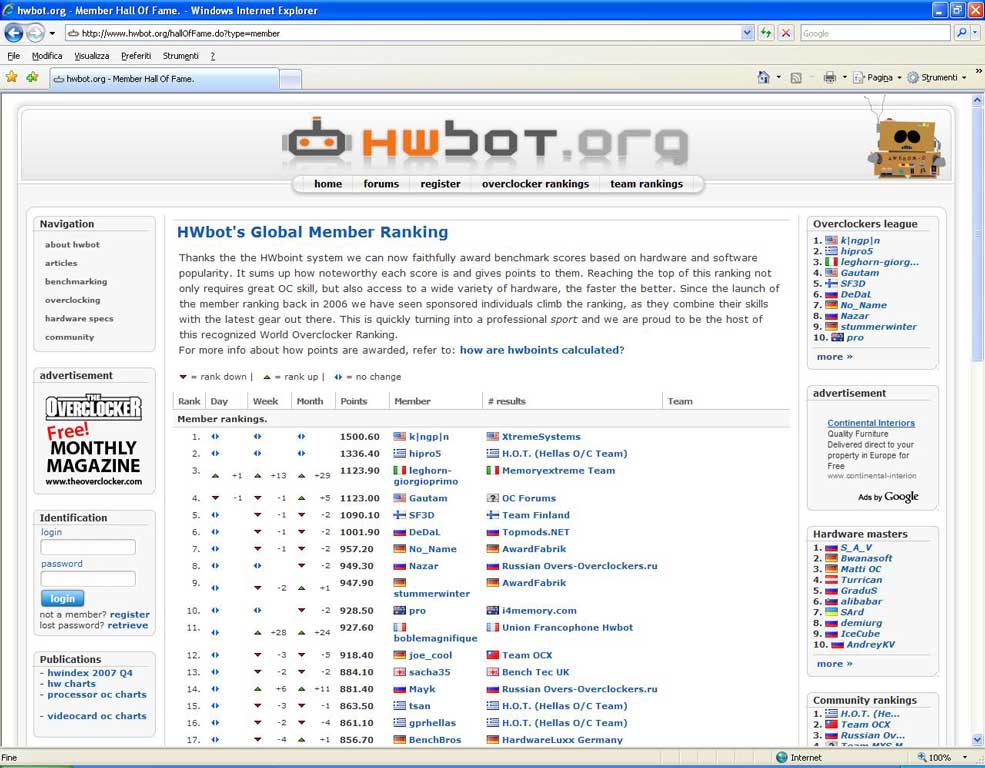Open the videocard oc charts link

(97, 716)
